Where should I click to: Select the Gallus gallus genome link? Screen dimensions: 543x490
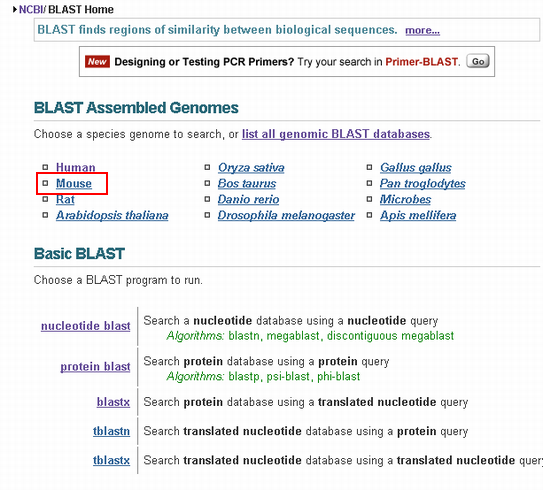[x=416, y=167]
